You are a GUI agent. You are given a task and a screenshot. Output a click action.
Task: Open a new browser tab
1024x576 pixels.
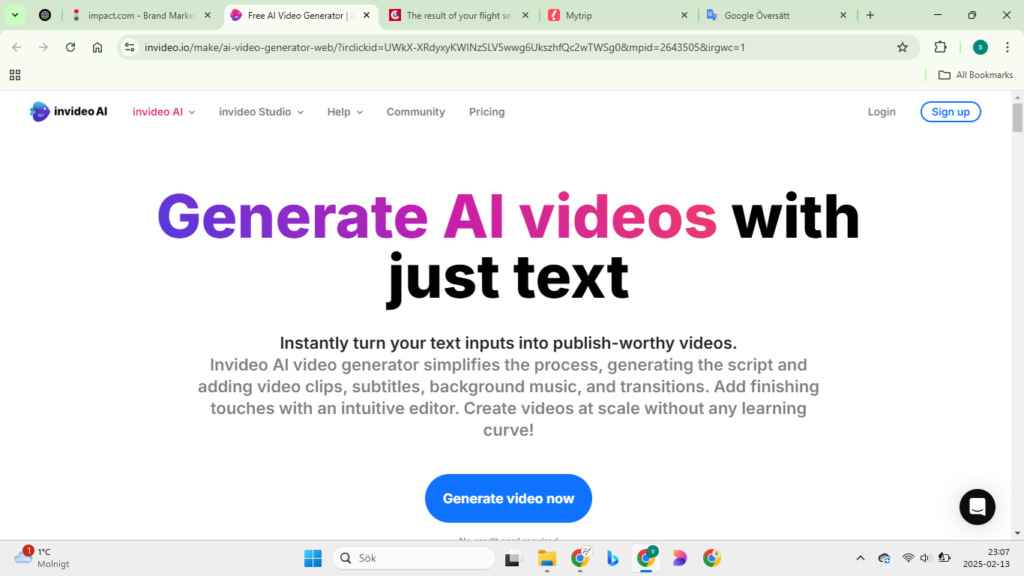(870, 15)
